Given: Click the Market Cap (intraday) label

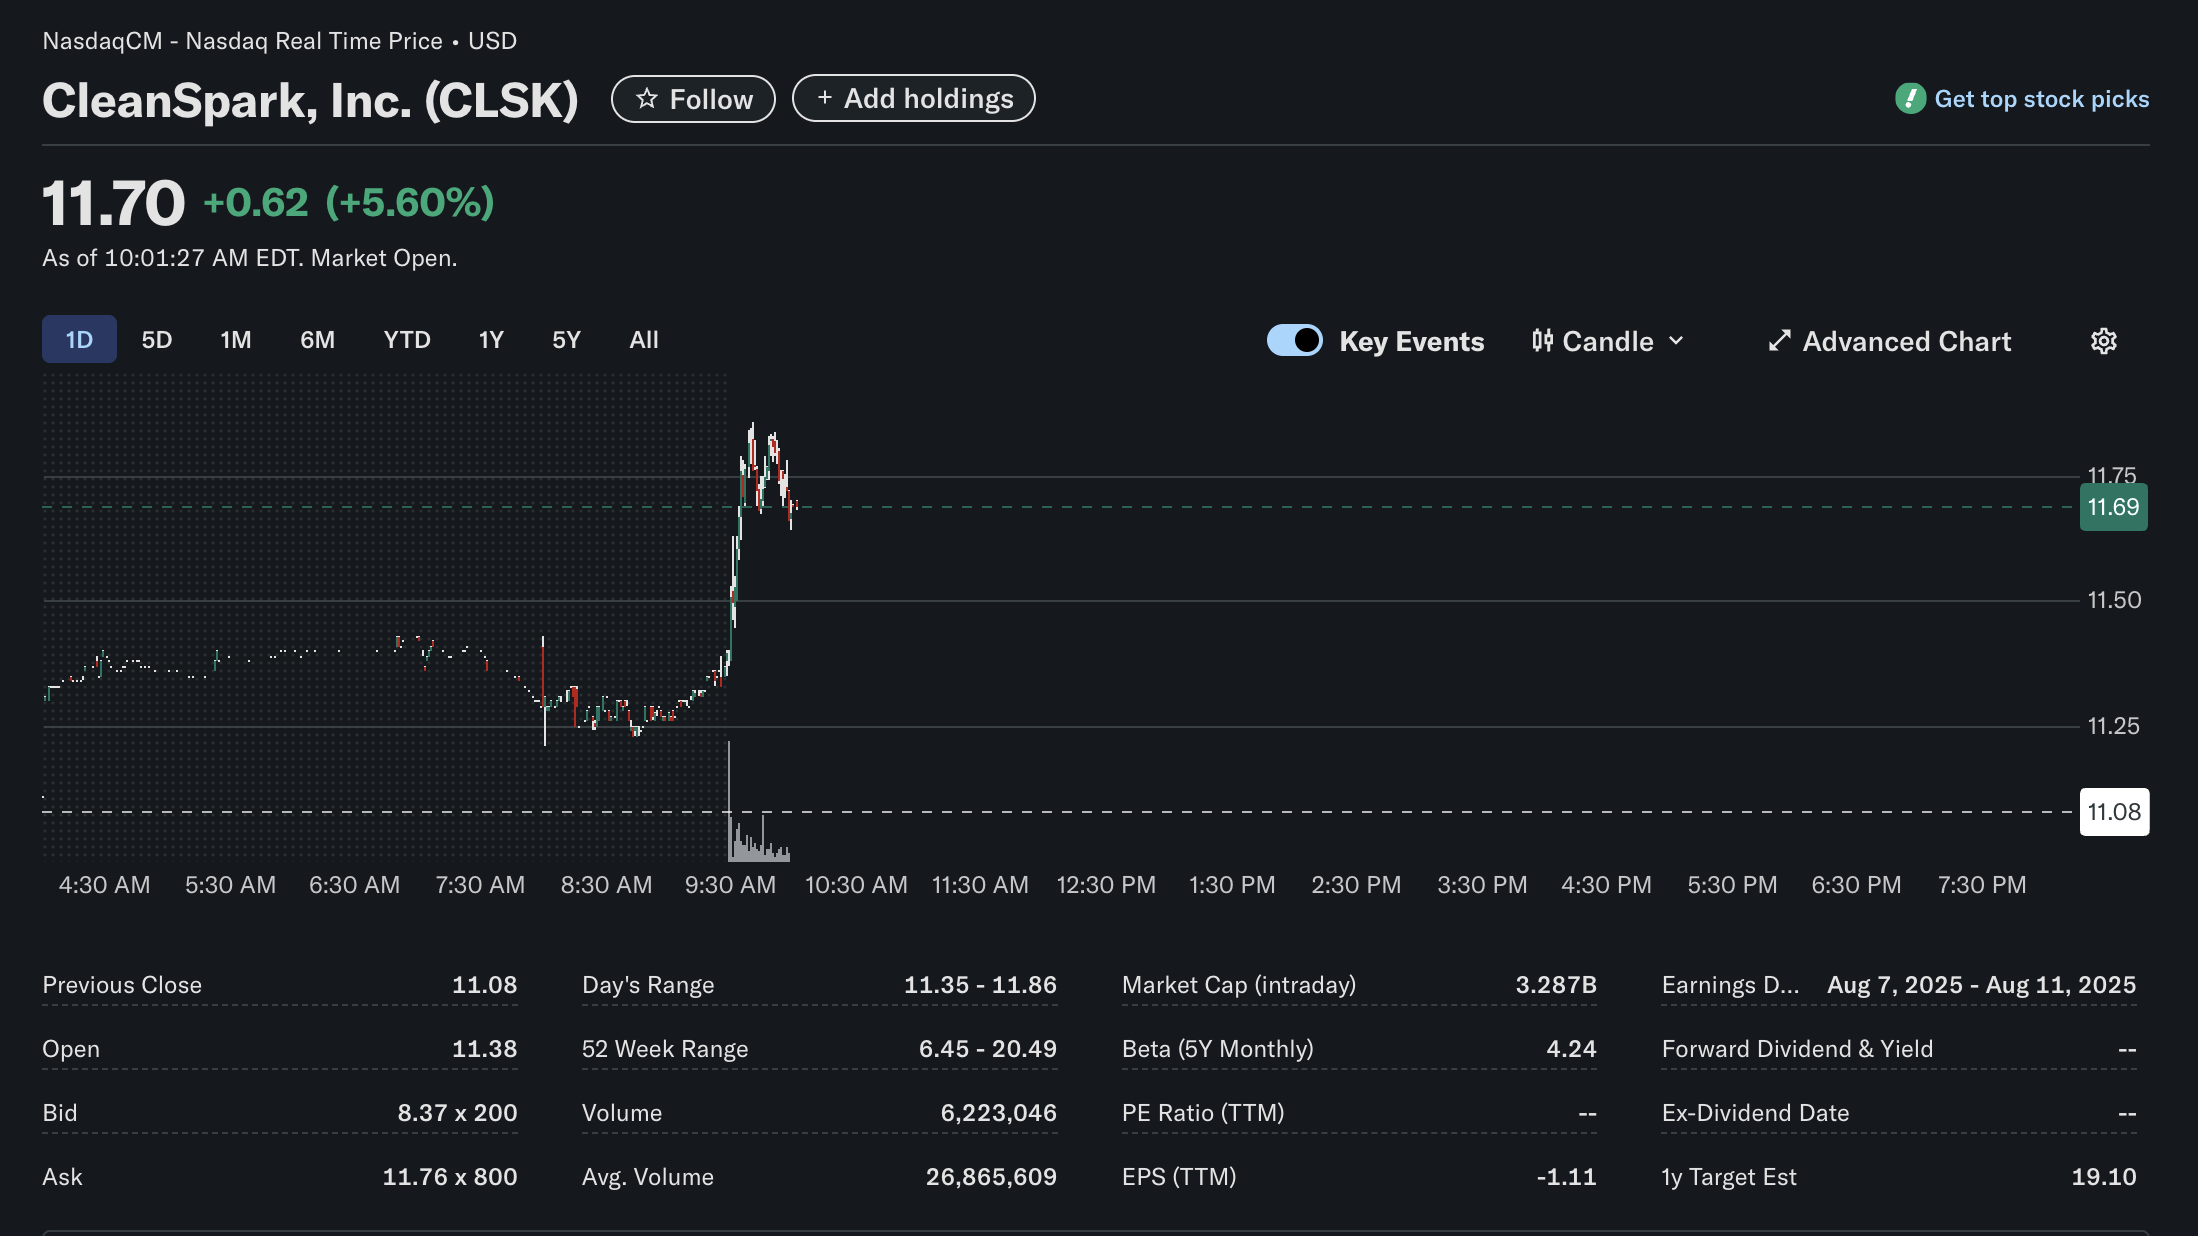Looking at the screenshot, I should pyautogui.click(x=1239, y=985).
